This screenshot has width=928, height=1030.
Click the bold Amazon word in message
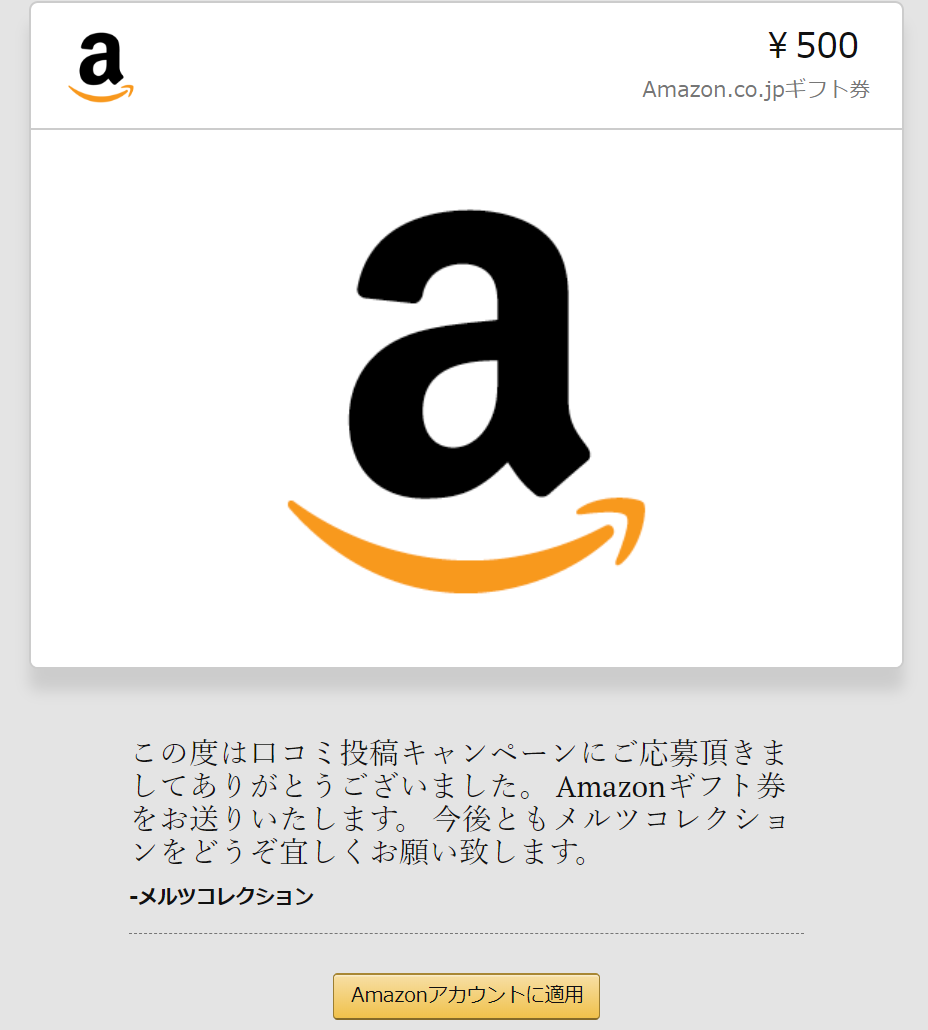tap(611, 787)
